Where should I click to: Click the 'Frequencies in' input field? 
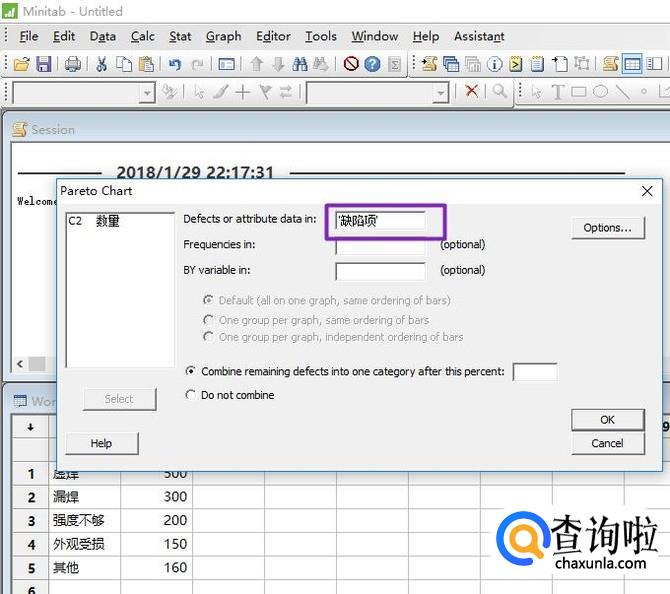[x=380, y=247]
